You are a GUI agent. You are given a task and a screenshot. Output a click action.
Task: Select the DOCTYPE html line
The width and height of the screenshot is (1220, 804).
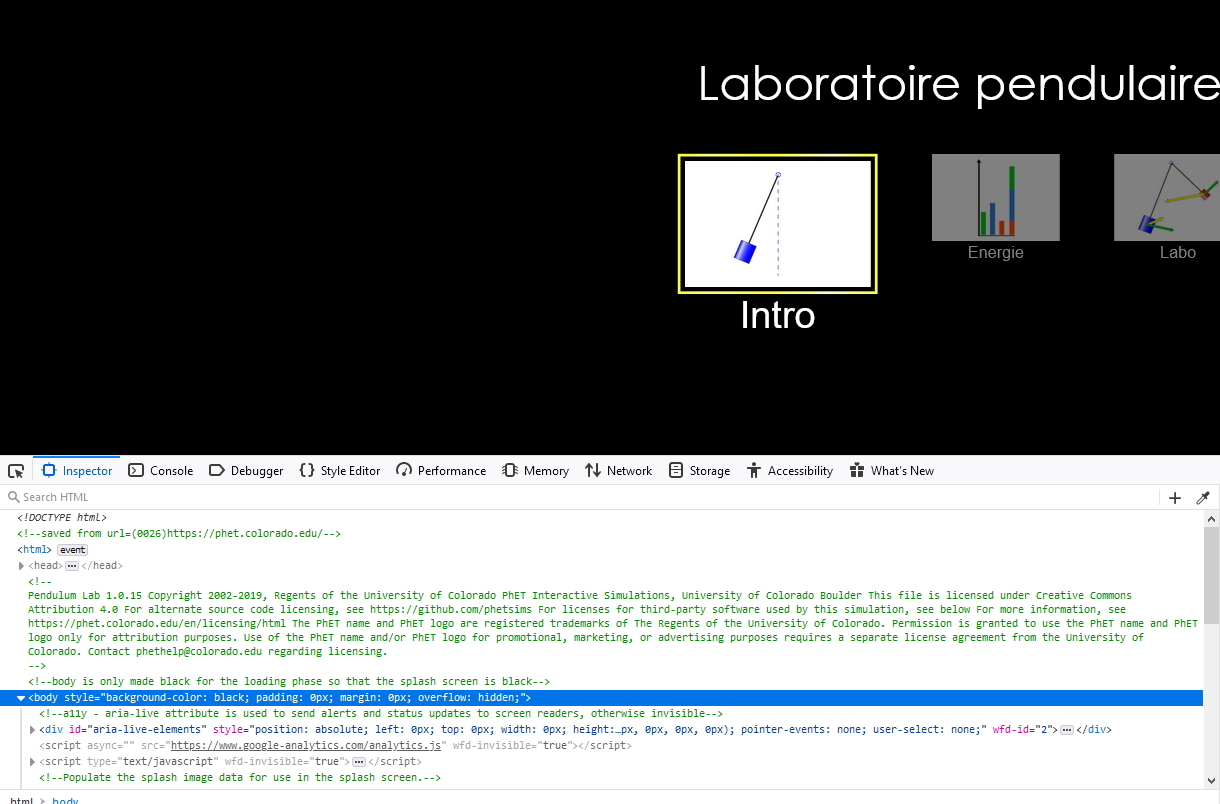tap(62, 518)
